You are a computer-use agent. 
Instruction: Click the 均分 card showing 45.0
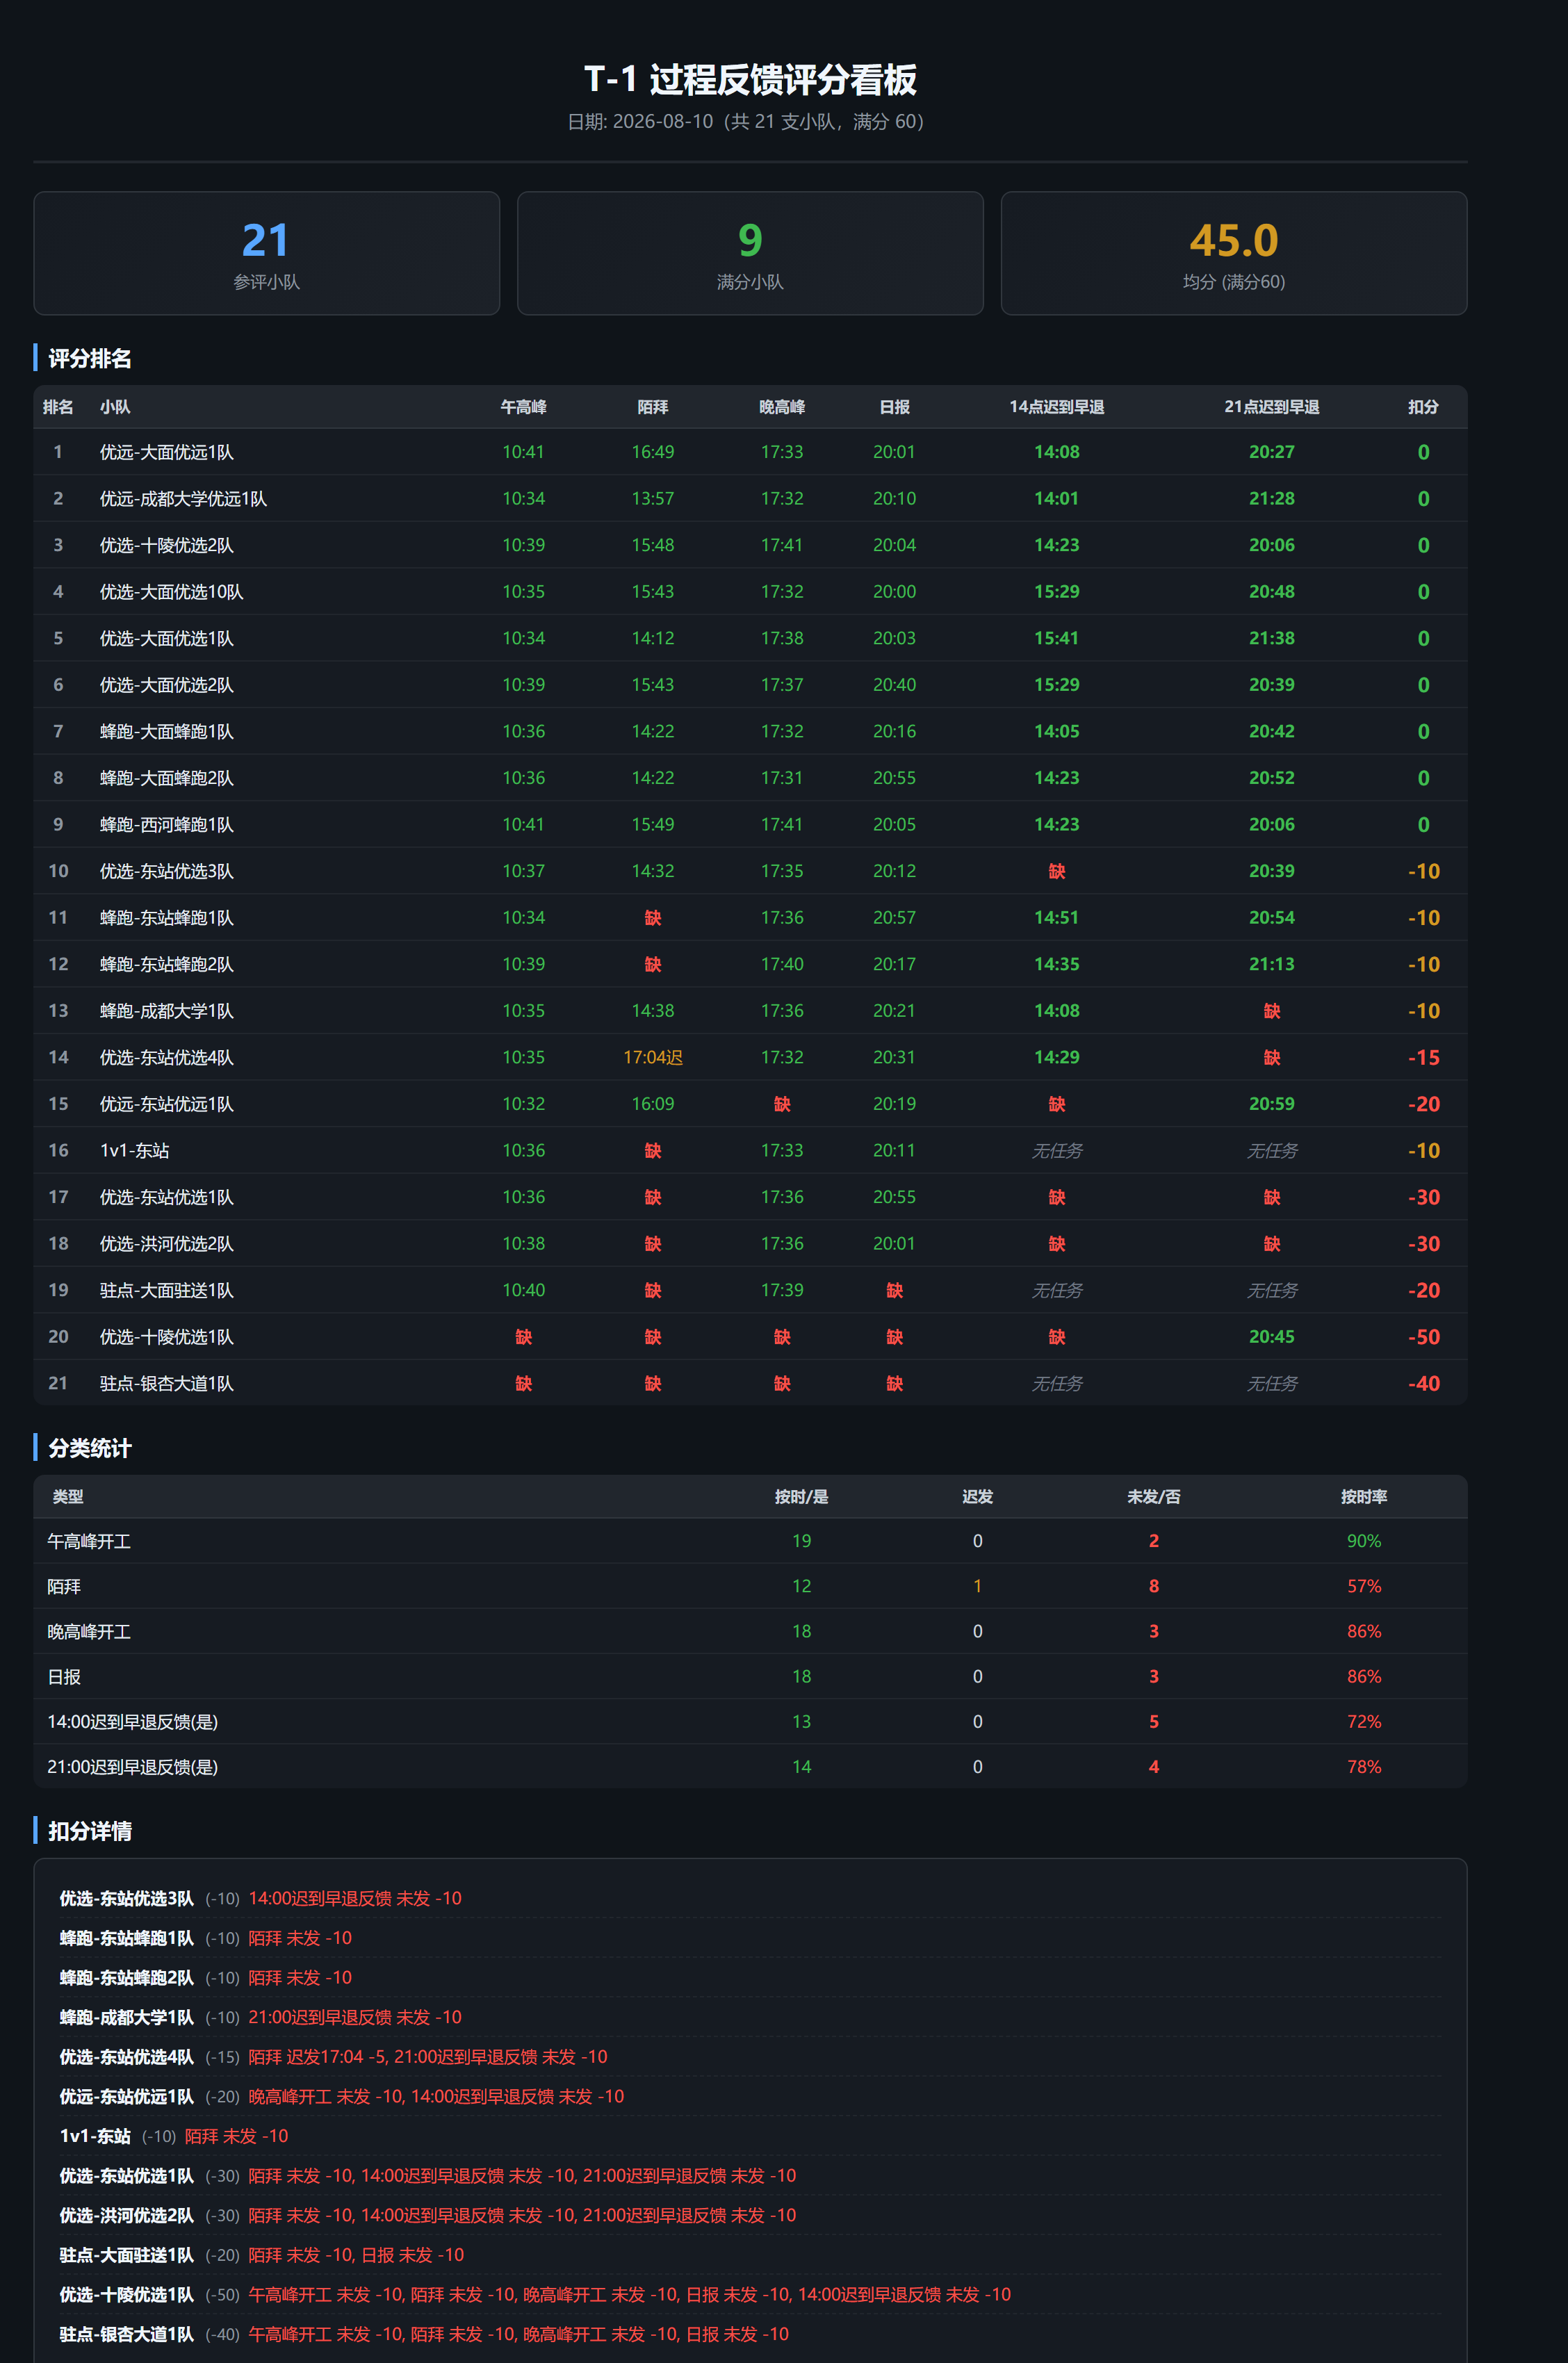1233,253
